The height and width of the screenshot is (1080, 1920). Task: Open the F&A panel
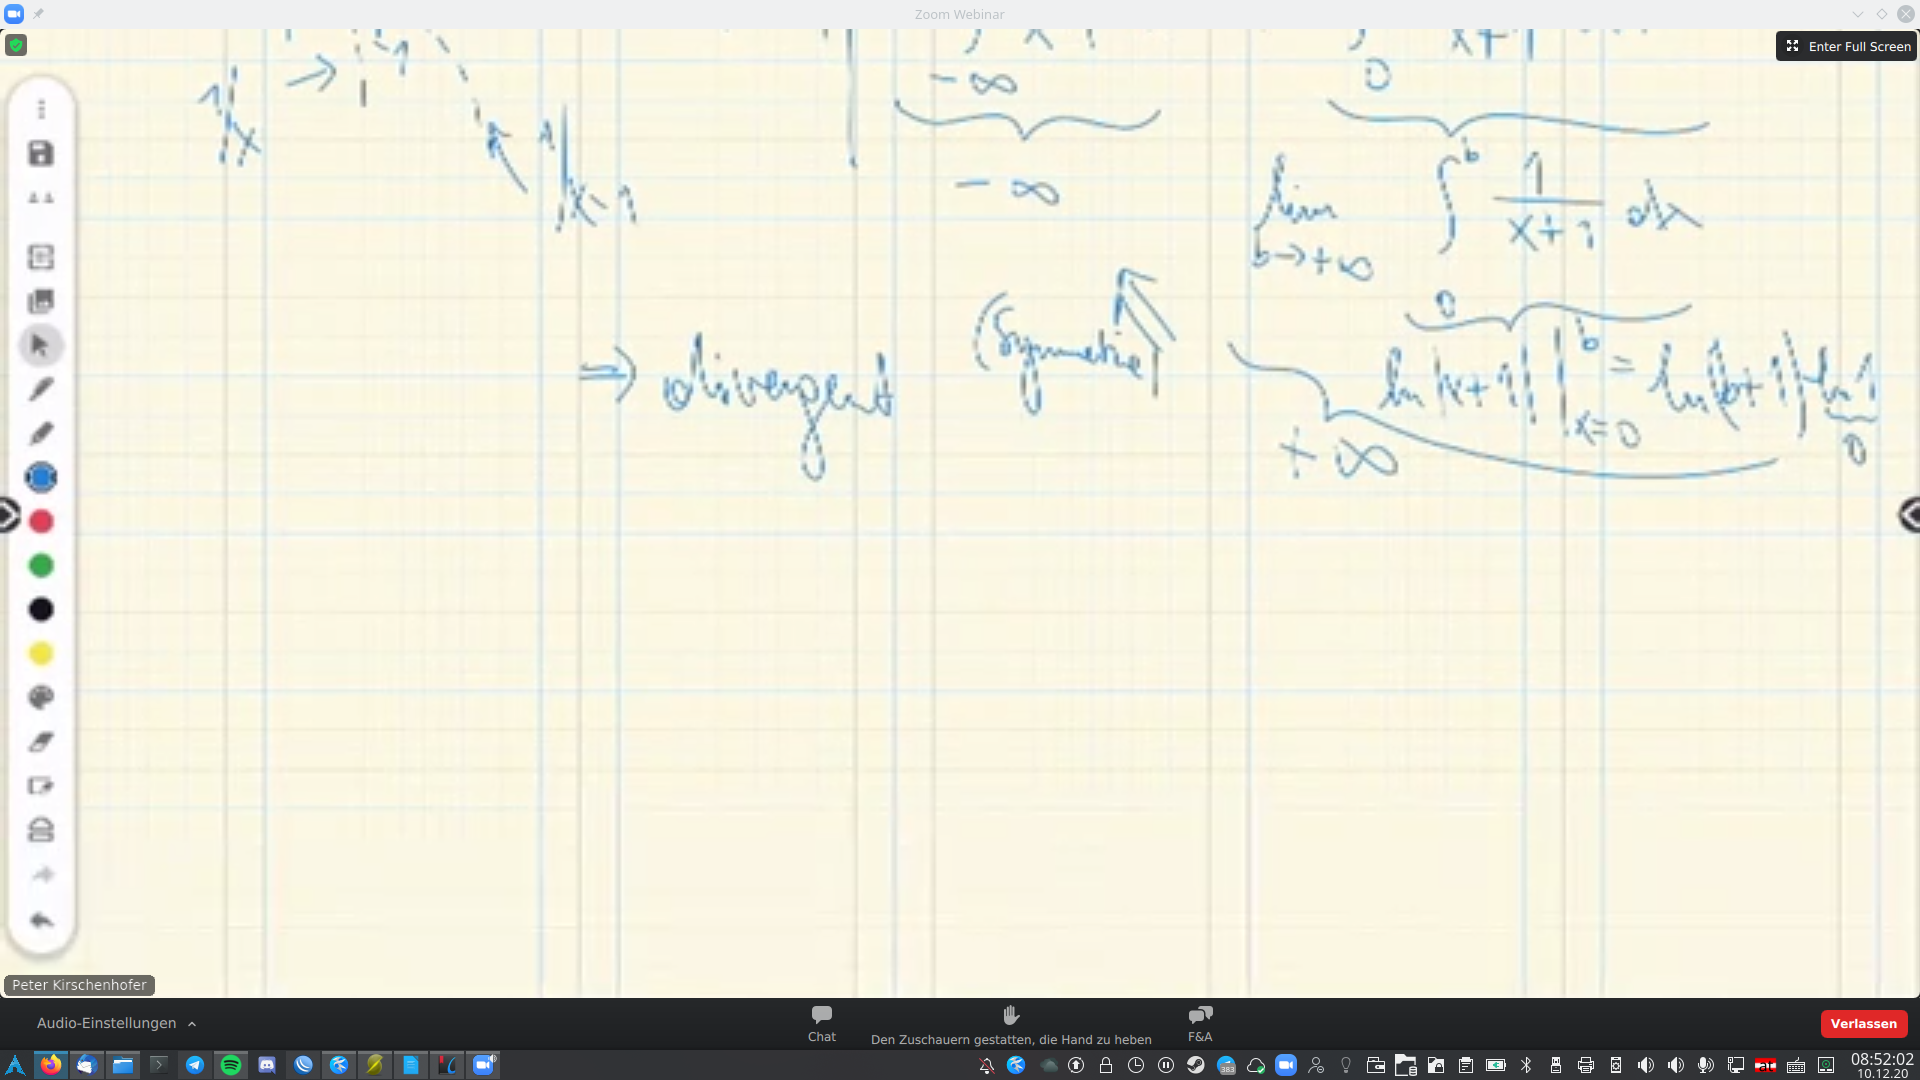(1200, 1024)
